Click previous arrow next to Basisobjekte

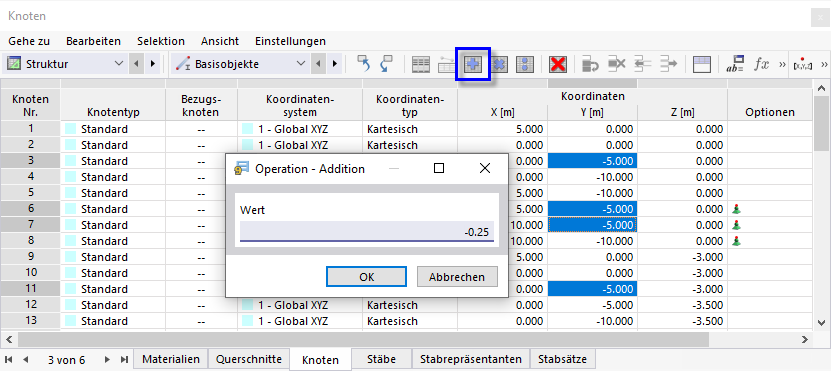point(317,64)
